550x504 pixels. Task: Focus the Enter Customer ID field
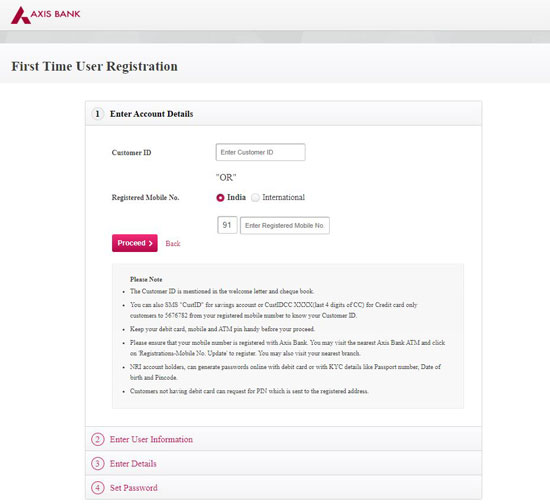coord(261,152)
